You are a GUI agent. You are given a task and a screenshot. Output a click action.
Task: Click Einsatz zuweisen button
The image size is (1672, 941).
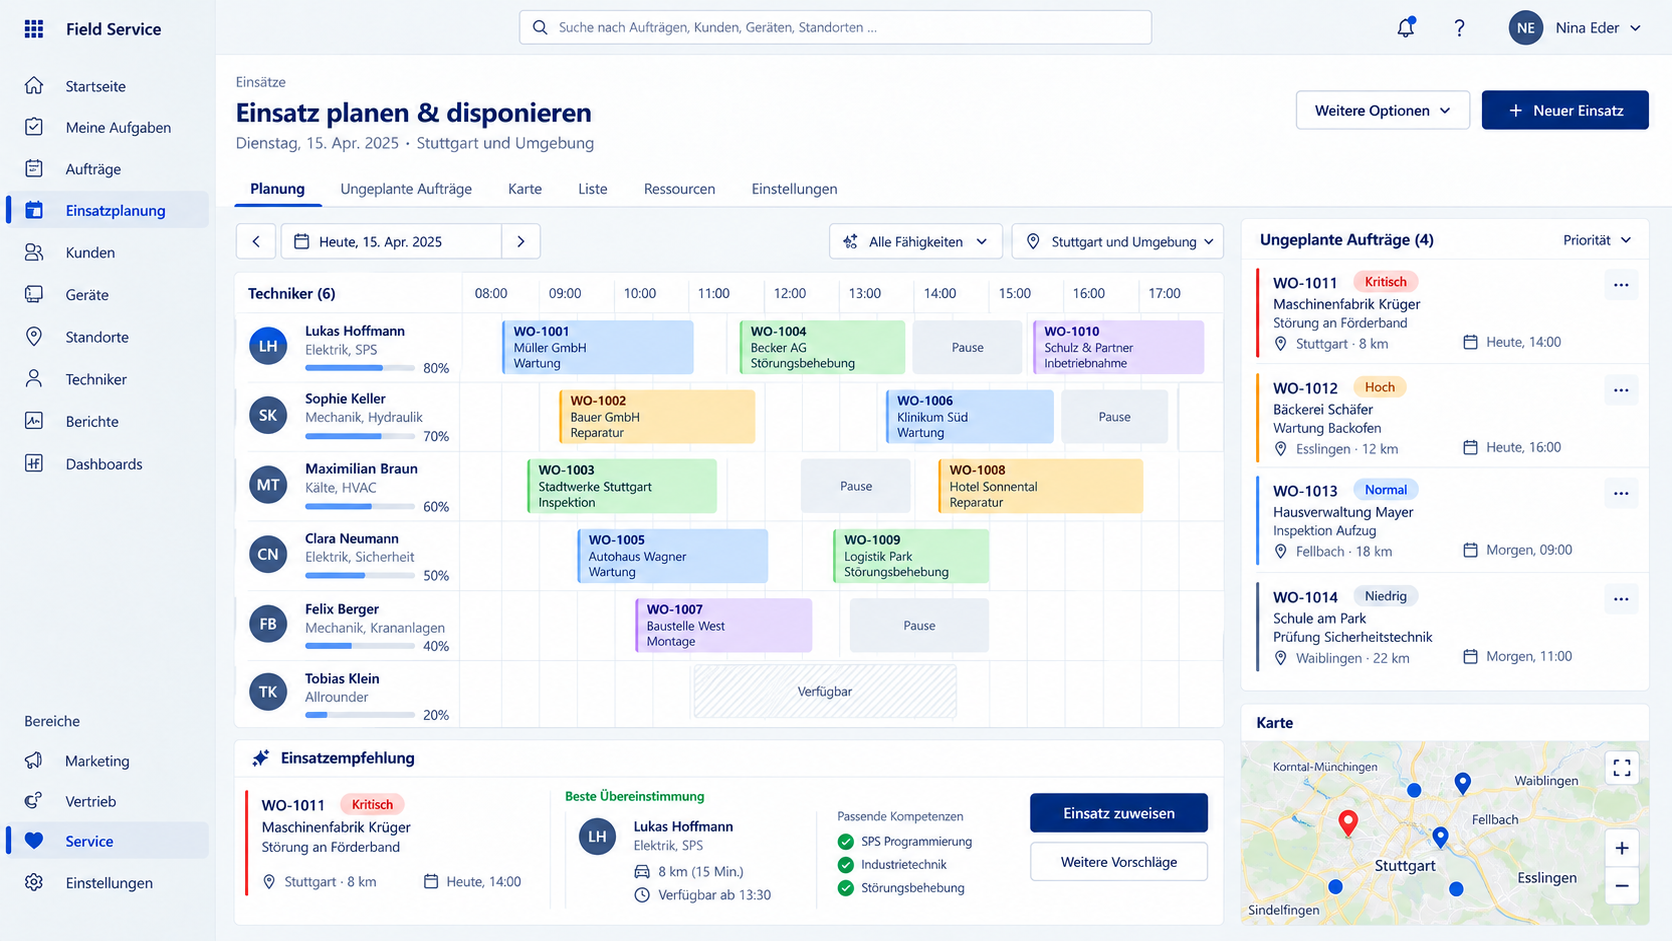pos(1119,813)
